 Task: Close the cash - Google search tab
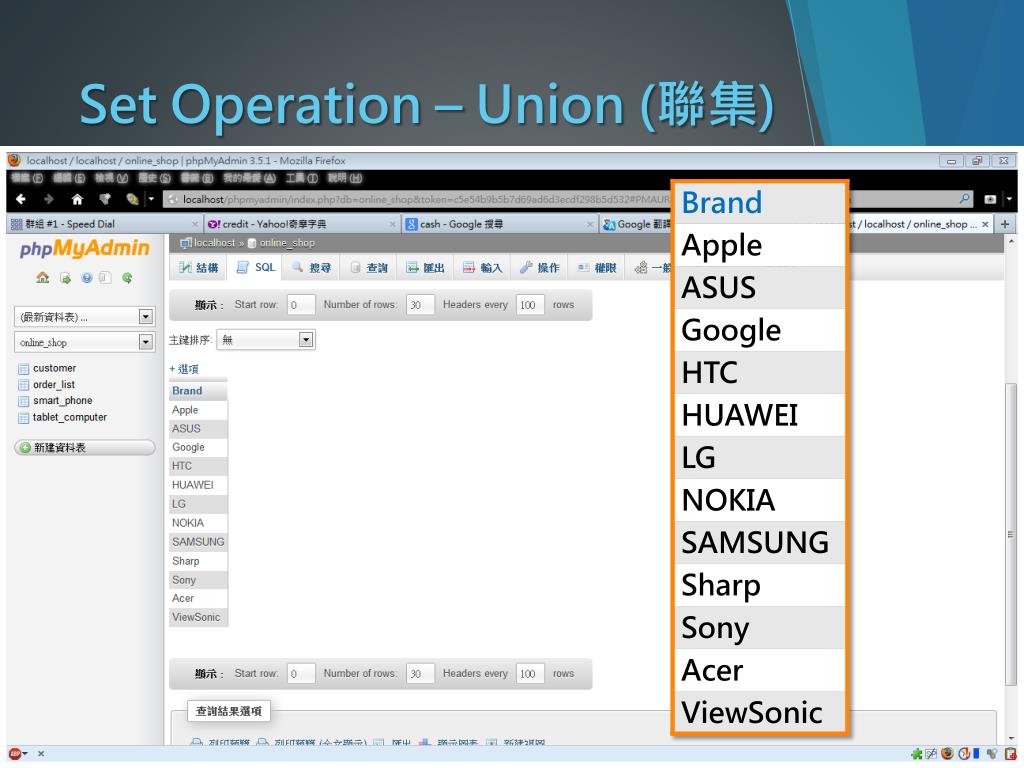click(590, 224)
